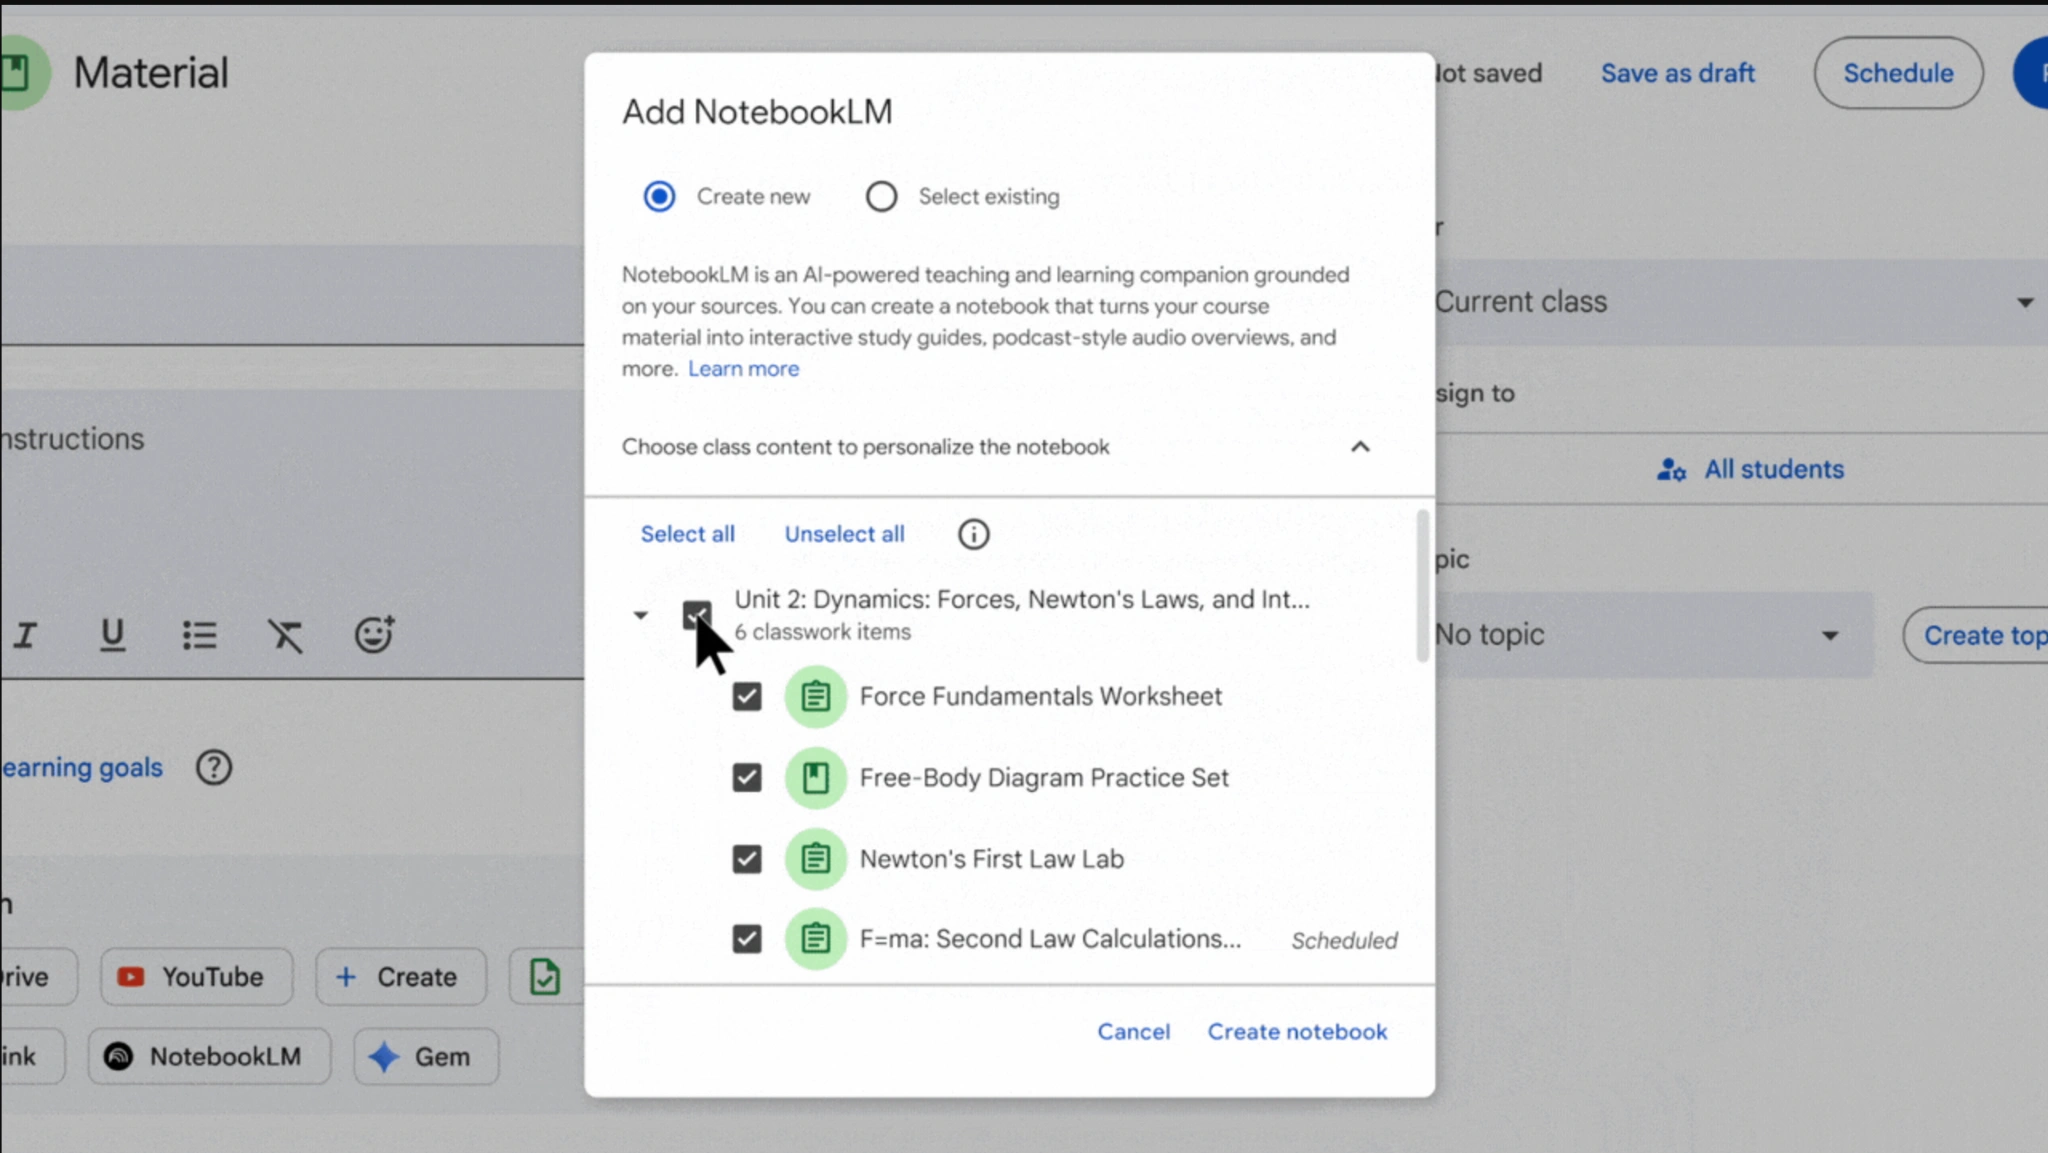Click the info icon beside Unselect all

pyautogui.click(x=973, y=534)
